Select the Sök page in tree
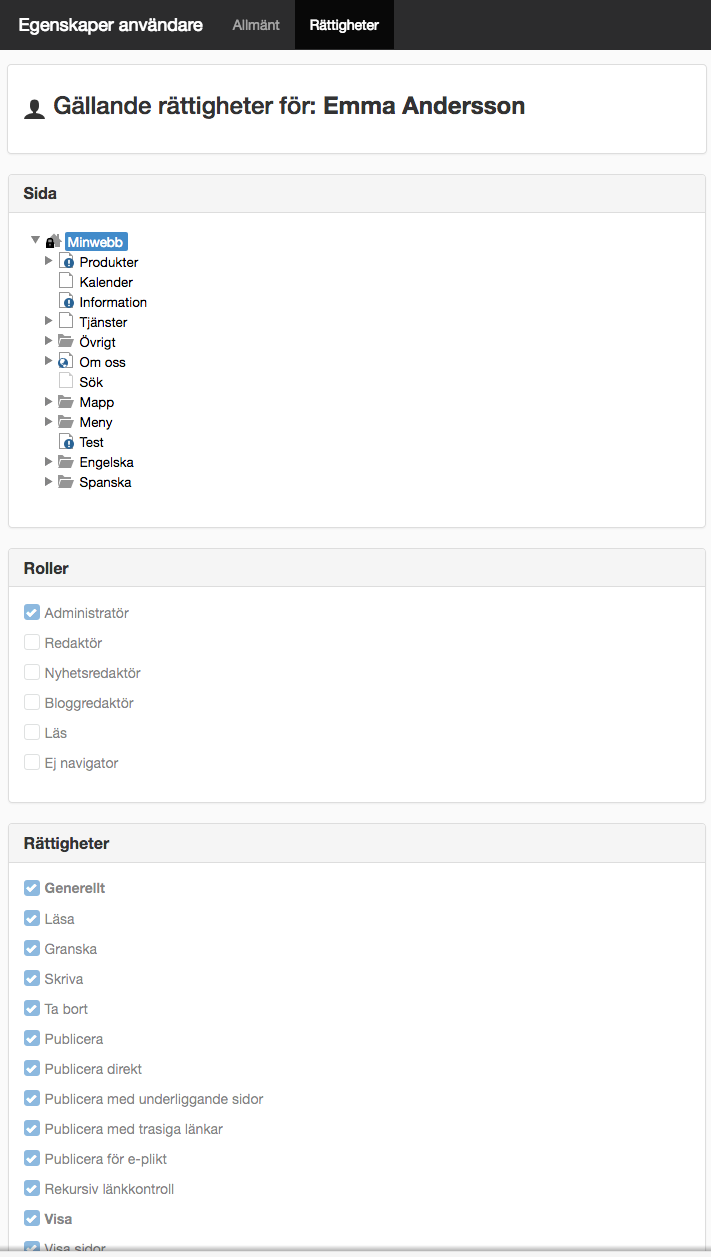Viewport: 711px width, 1257px height. pyautogui.click(x=91, y=382)
